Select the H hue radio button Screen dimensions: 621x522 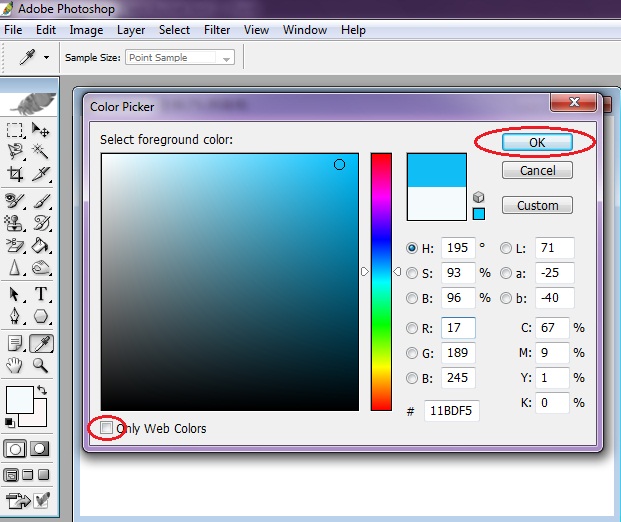pos(412,248)
